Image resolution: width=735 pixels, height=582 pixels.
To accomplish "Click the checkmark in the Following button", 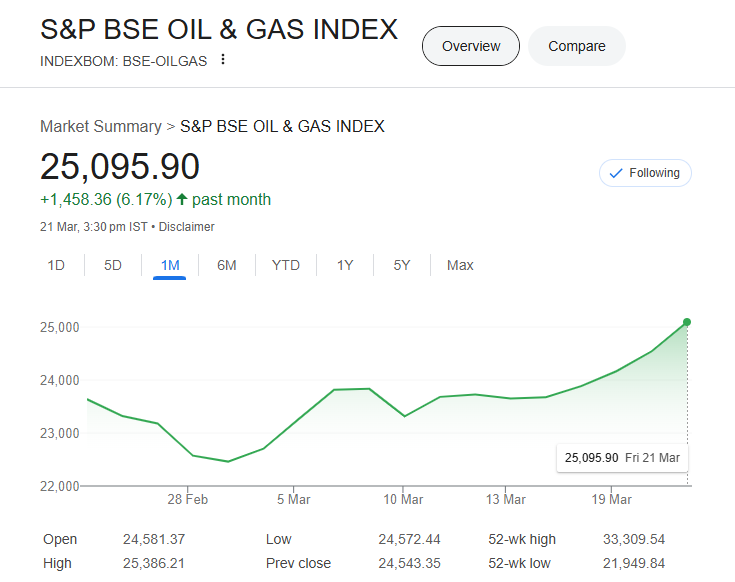I will (616, 173).
